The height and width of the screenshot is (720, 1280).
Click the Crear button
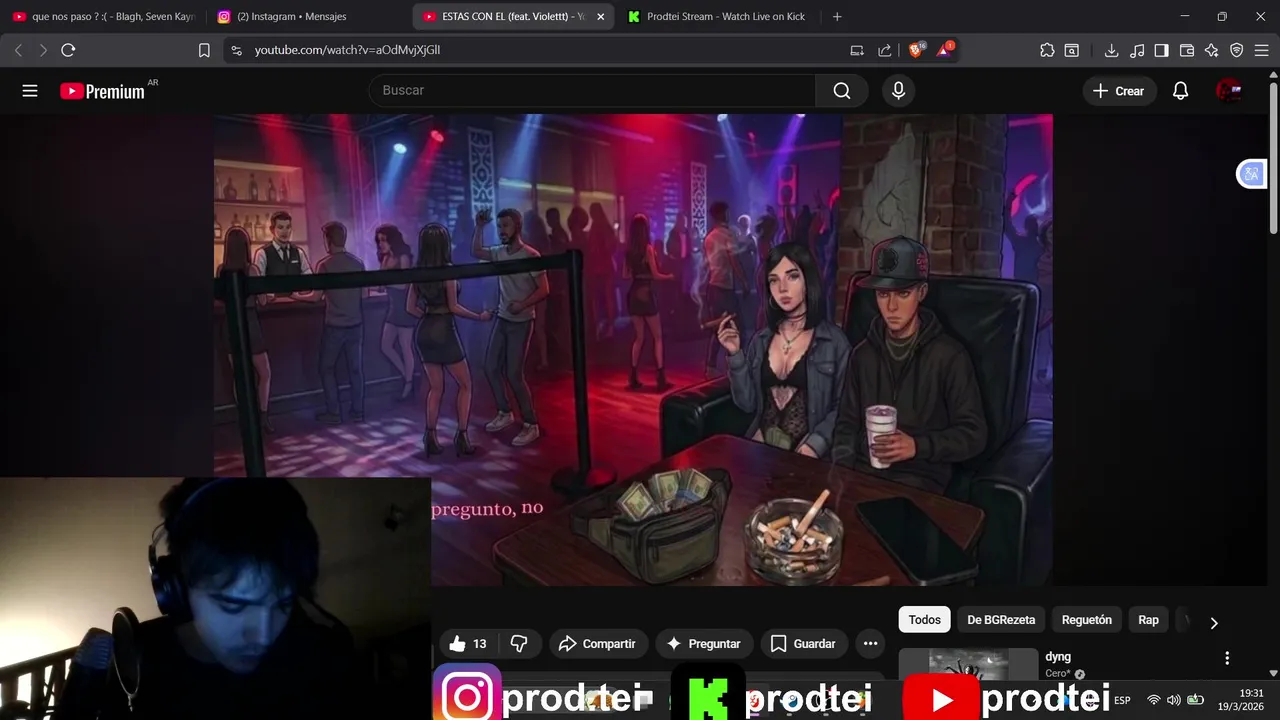click(1118, 91)
